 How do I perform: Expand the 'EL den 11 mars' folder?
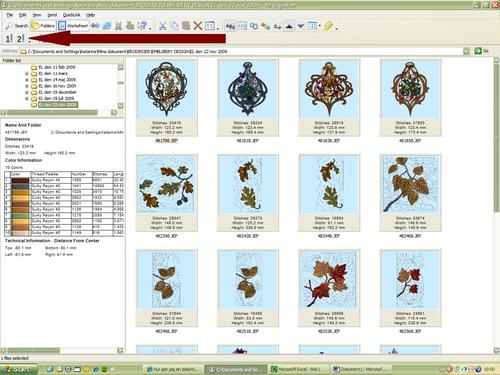(27, 74)
